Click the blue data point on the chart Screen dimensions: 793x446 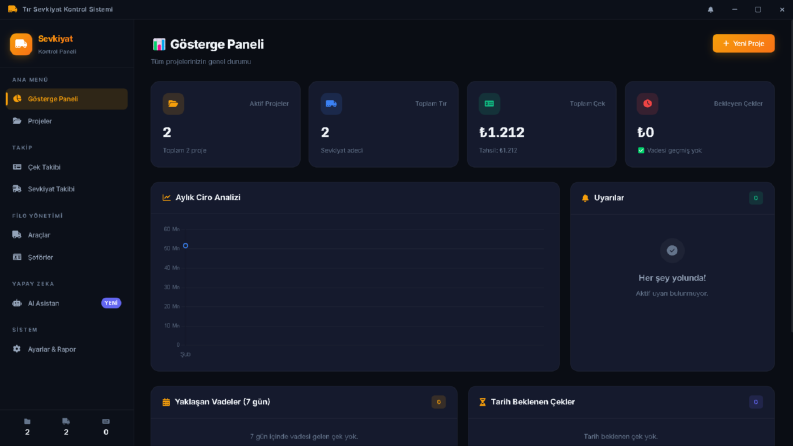tap(186, 246)
